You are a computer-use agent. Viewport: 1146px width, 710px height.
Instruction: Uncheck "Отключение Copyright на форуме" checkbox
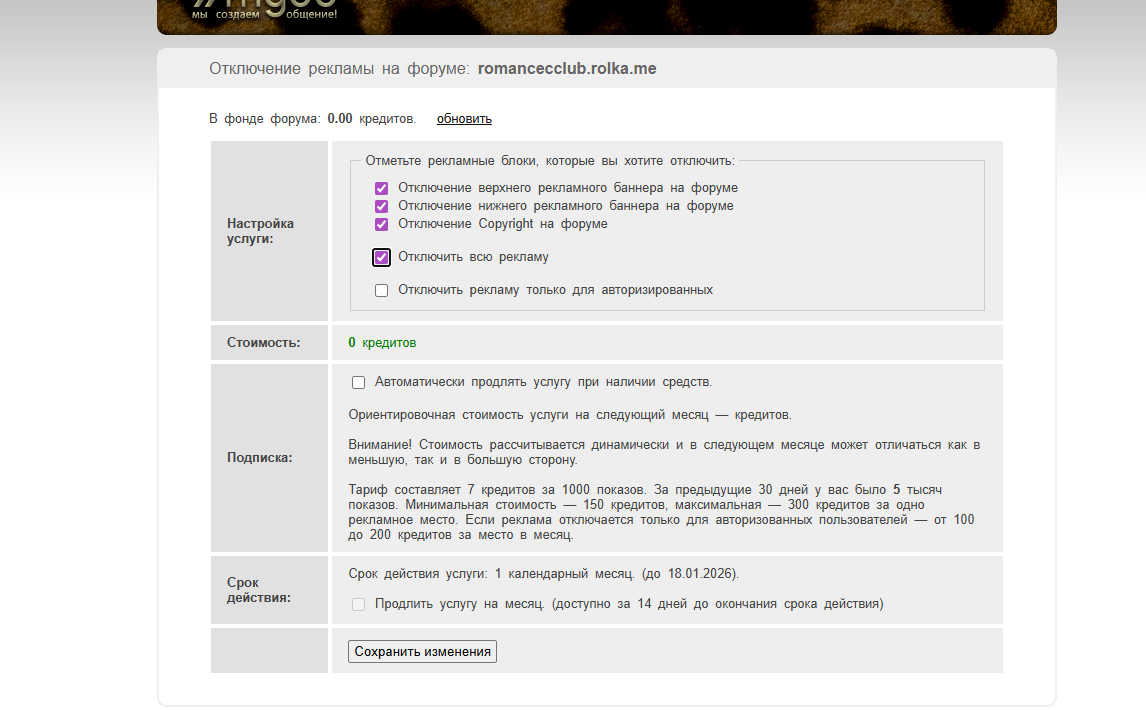[381, 224]
